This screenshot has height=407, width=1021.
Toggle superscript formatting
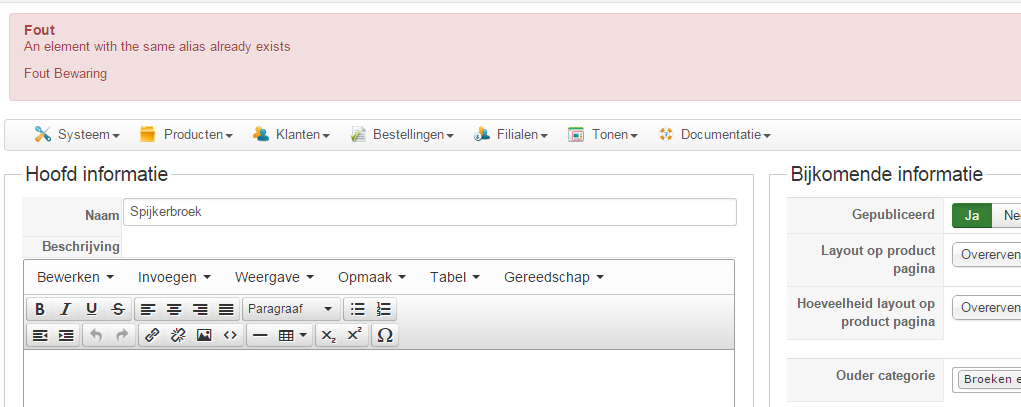point(354,336)
